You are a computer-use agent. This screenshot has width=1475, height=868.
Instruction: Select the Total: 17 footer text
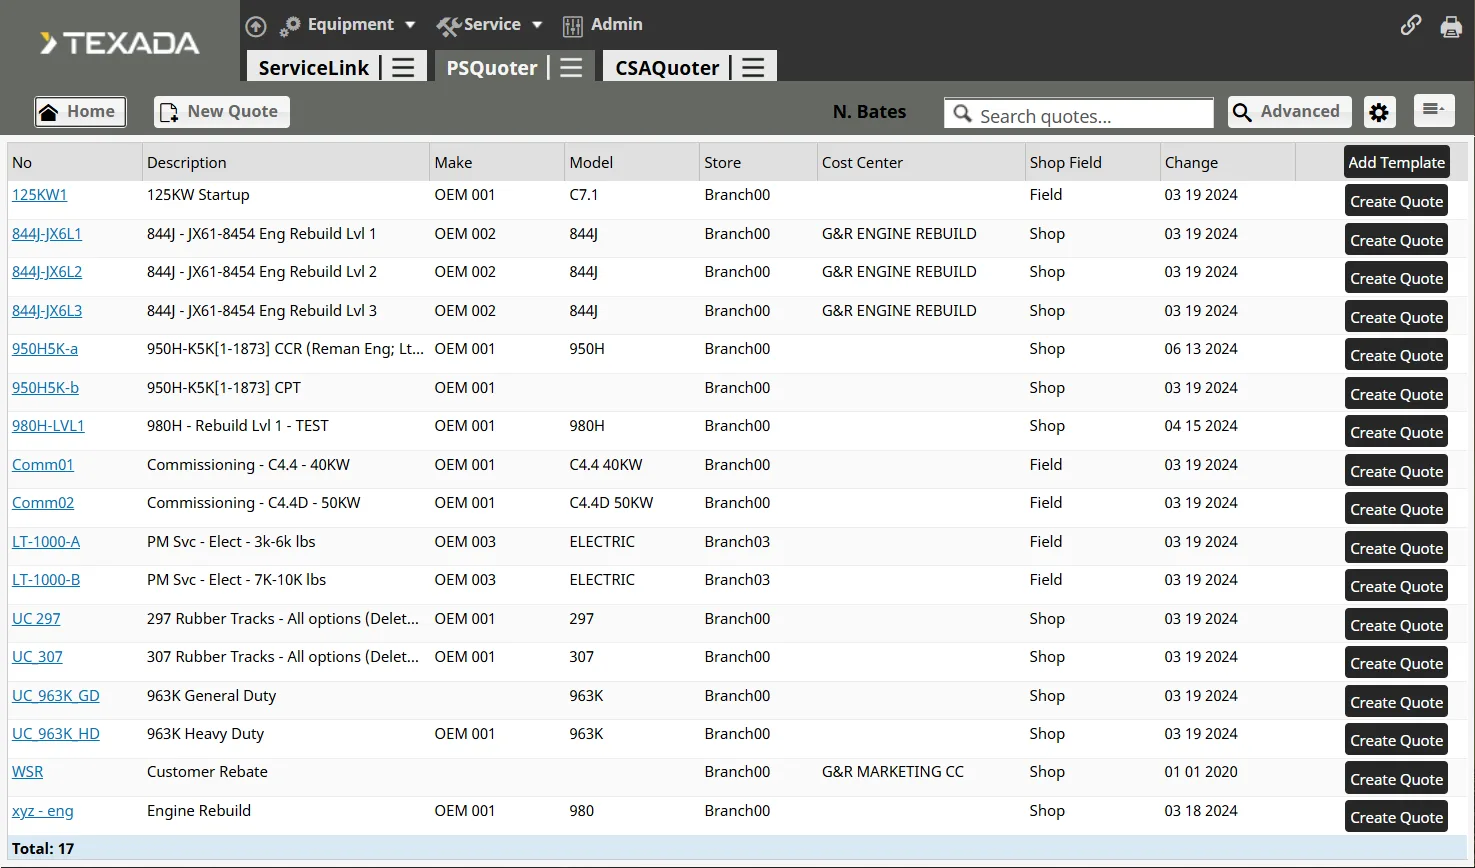tap(43, 849)
